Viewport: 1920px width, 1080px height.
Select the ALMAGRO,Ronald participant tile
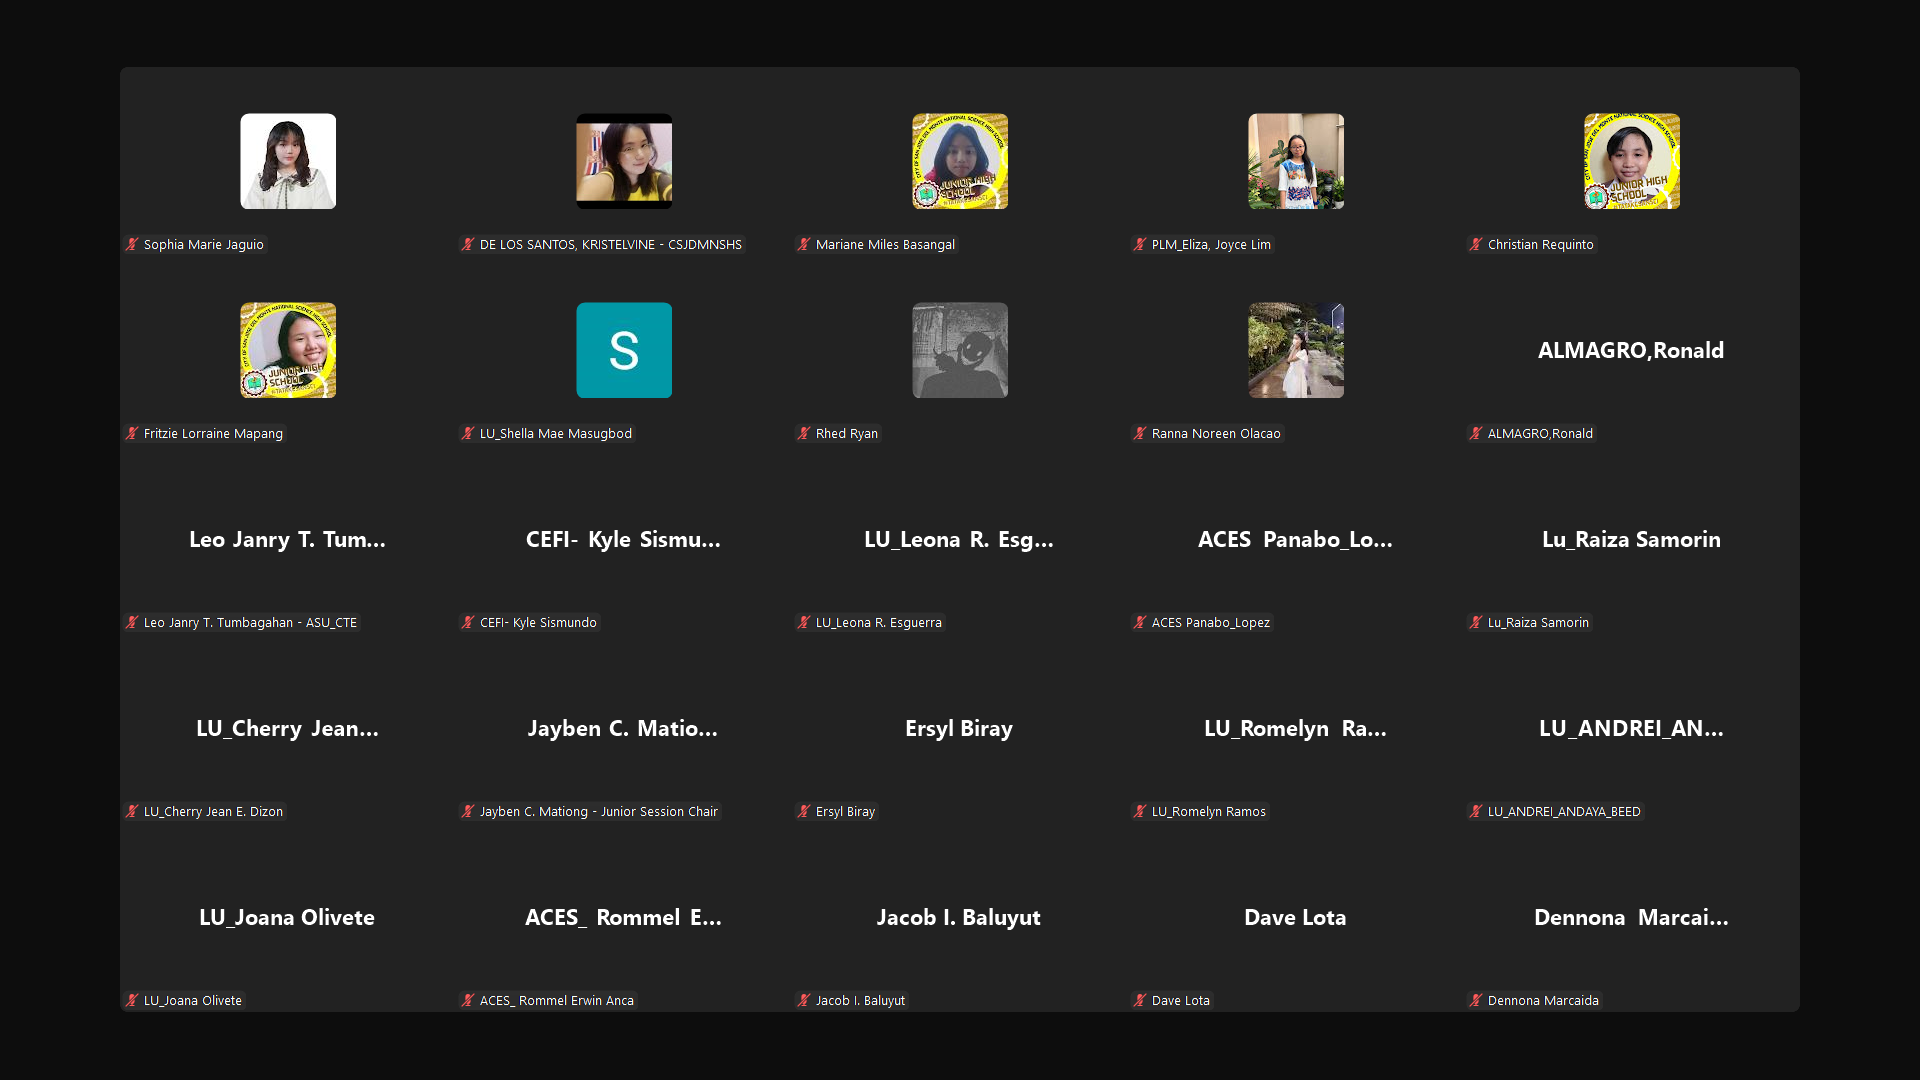point(1631,351)
